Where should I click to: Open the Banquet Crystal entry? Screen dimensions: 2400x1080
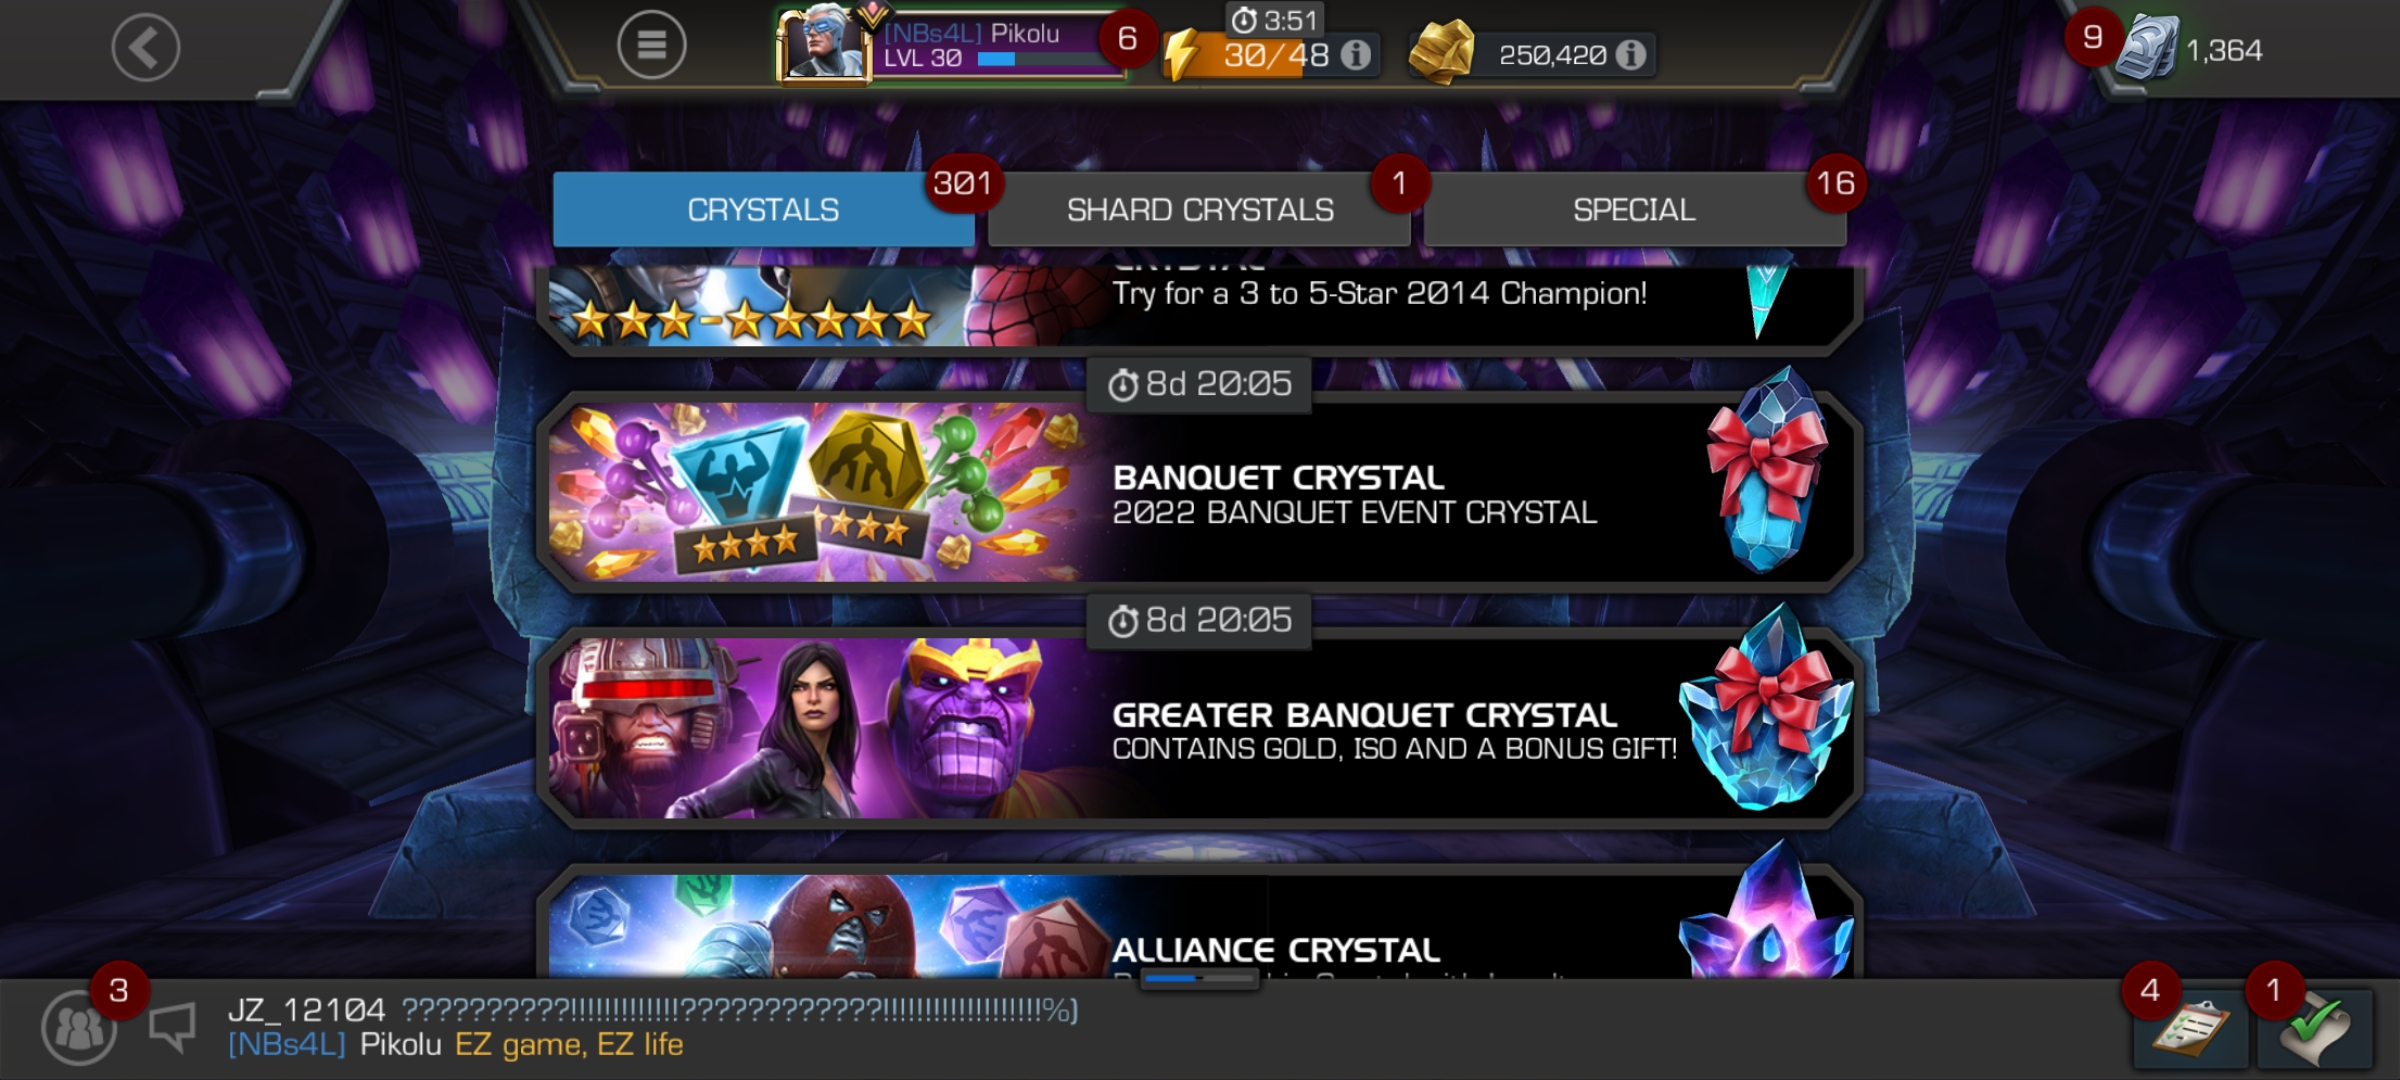[1199, 491]
